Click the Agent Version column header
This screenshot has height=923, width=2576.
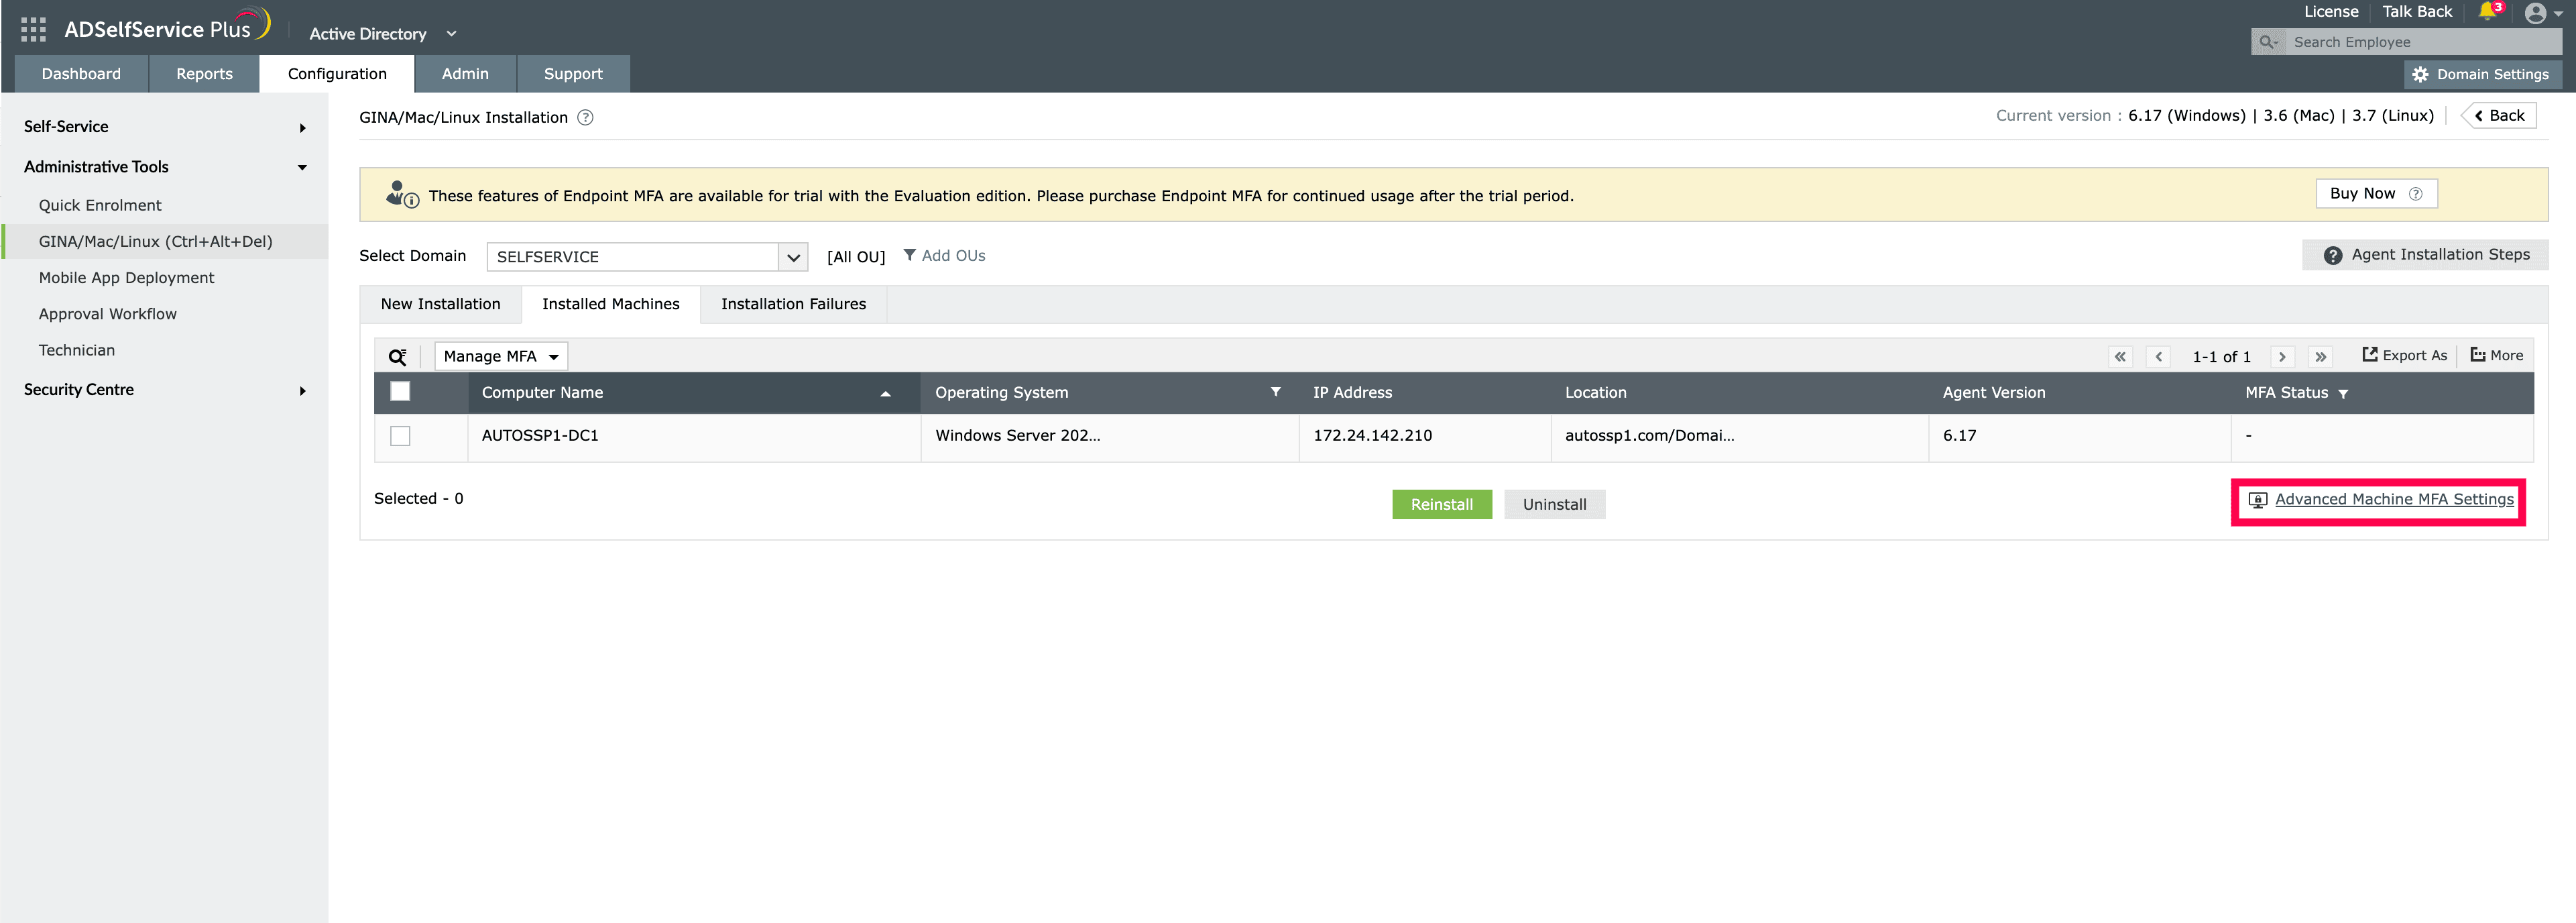pyautogui.click(x=2079, y=393)
